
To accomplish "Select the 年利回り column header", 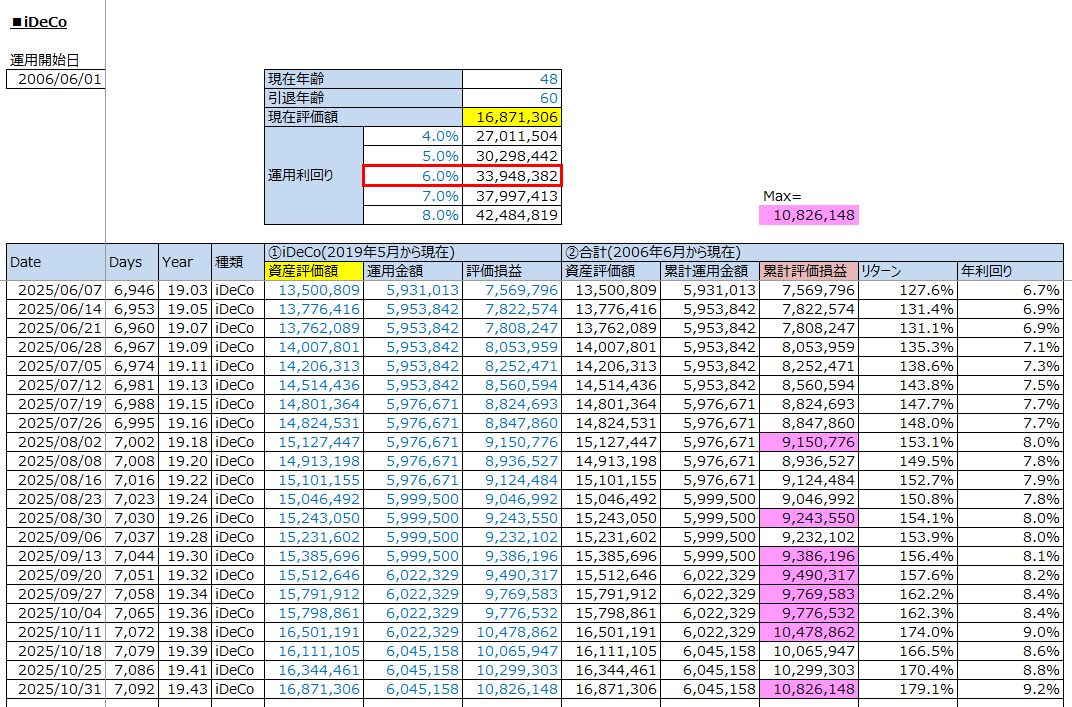I will click(1010, 271).
